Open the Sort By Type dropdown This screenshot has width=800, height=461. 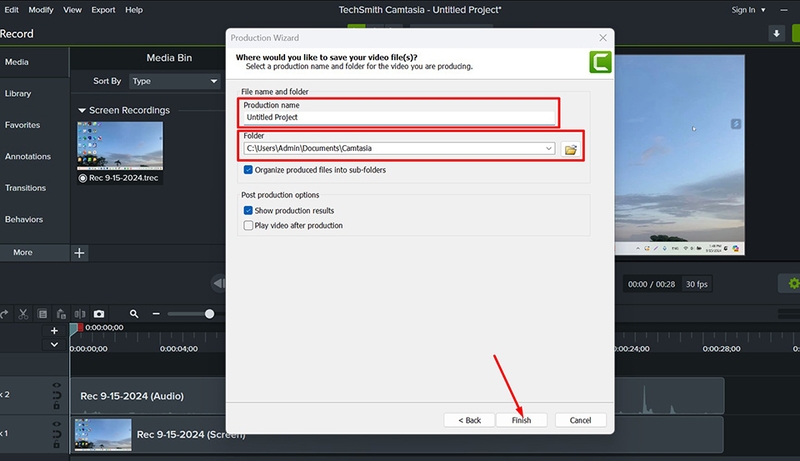pyautogui.click(x=174, y=81)
